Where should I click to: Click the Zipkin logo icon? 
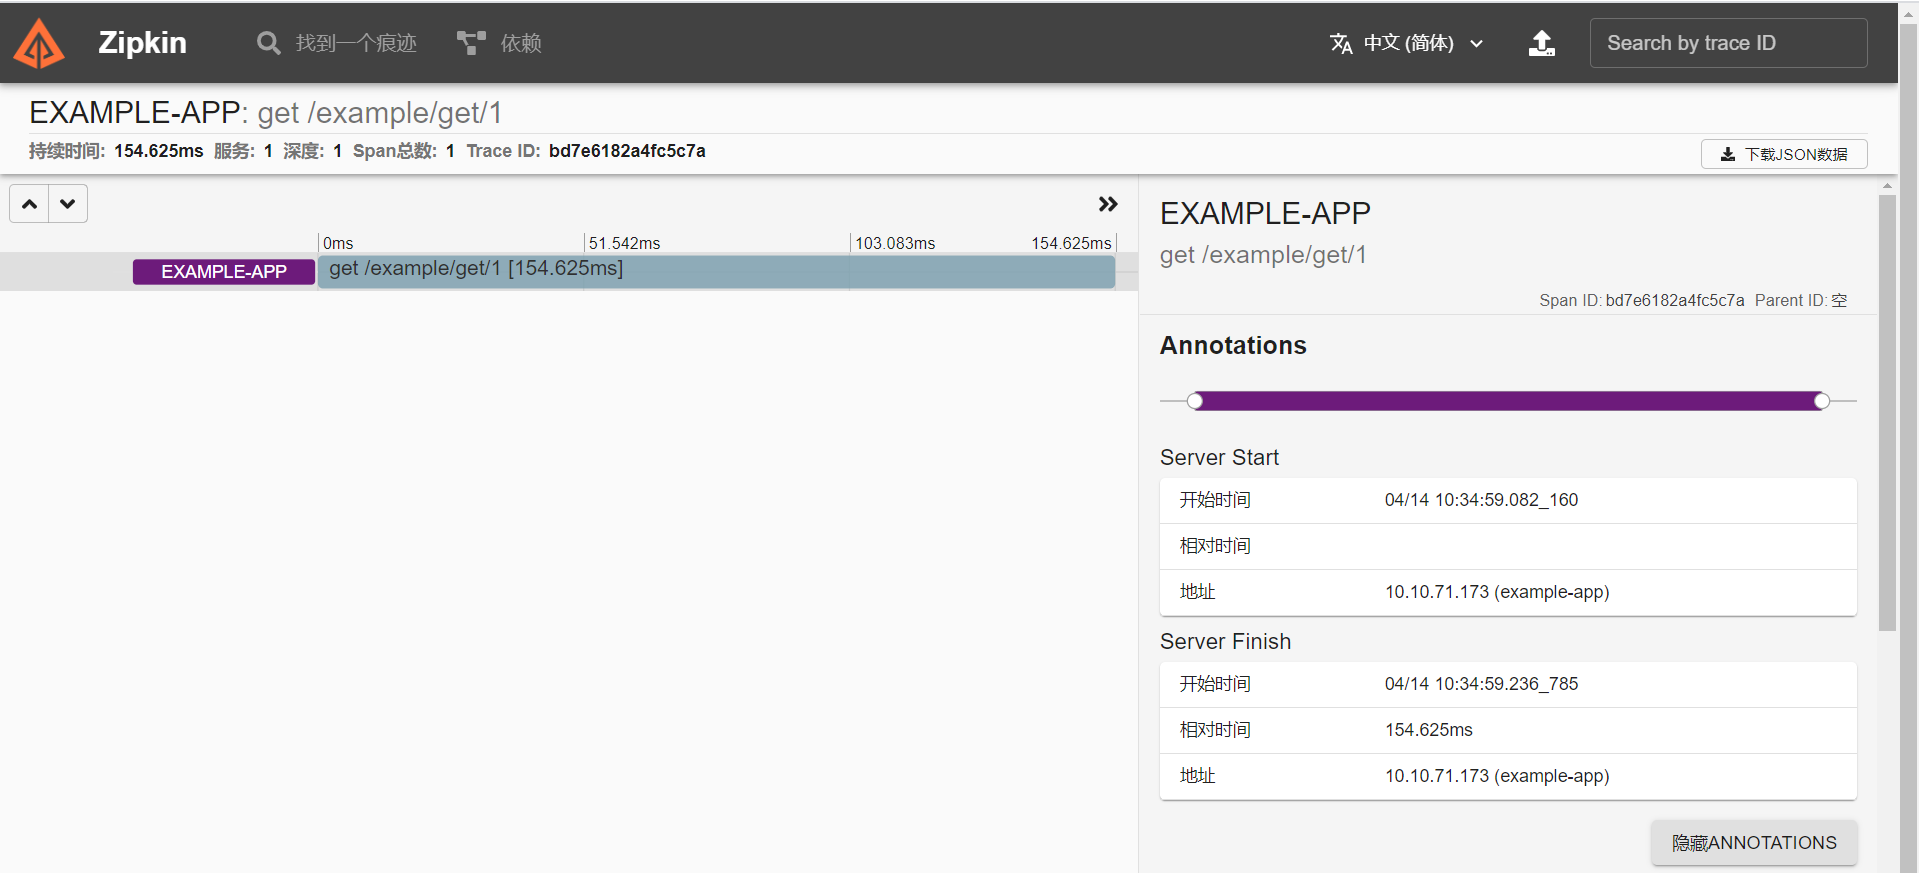coord(40,43)
